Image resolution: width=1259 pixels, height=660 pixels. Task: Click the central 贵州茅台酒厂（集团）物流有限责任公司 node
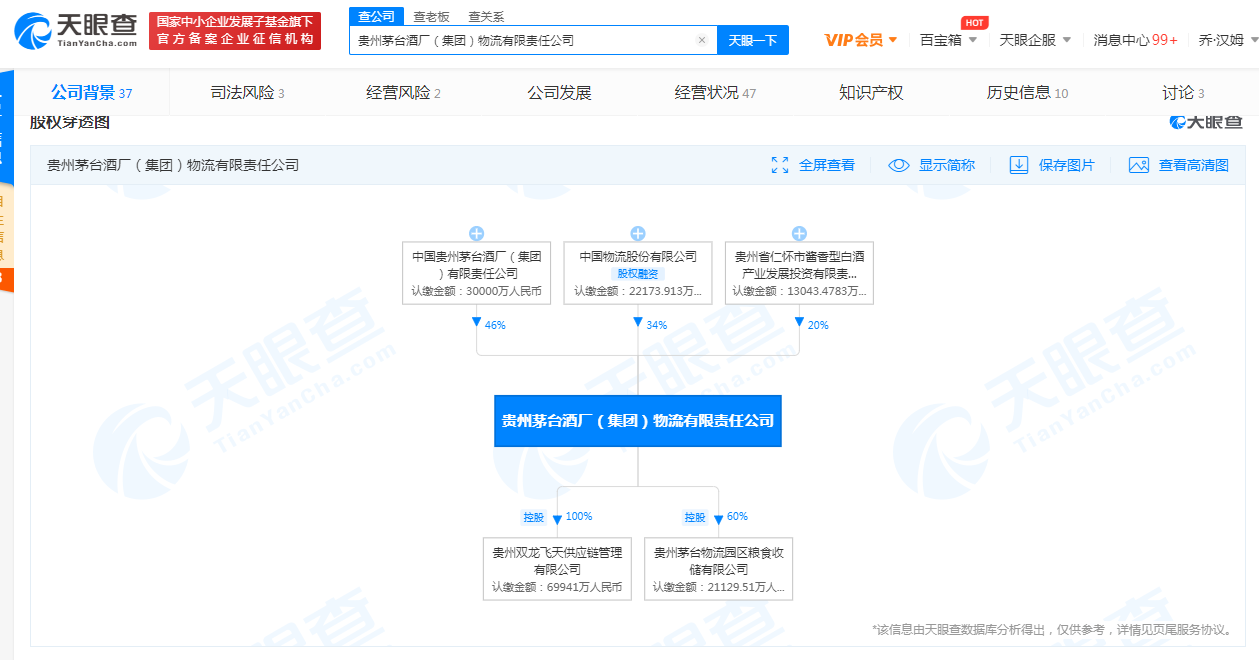coord(638,421)
